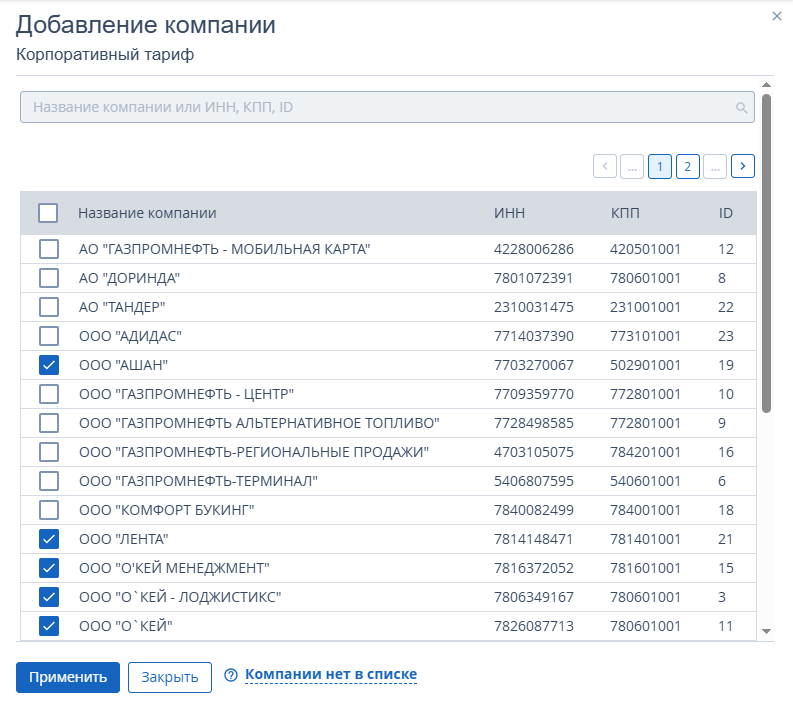Expand later pages via right ellipsis
This screenshot has width=793, height=710.
[714, 166]
